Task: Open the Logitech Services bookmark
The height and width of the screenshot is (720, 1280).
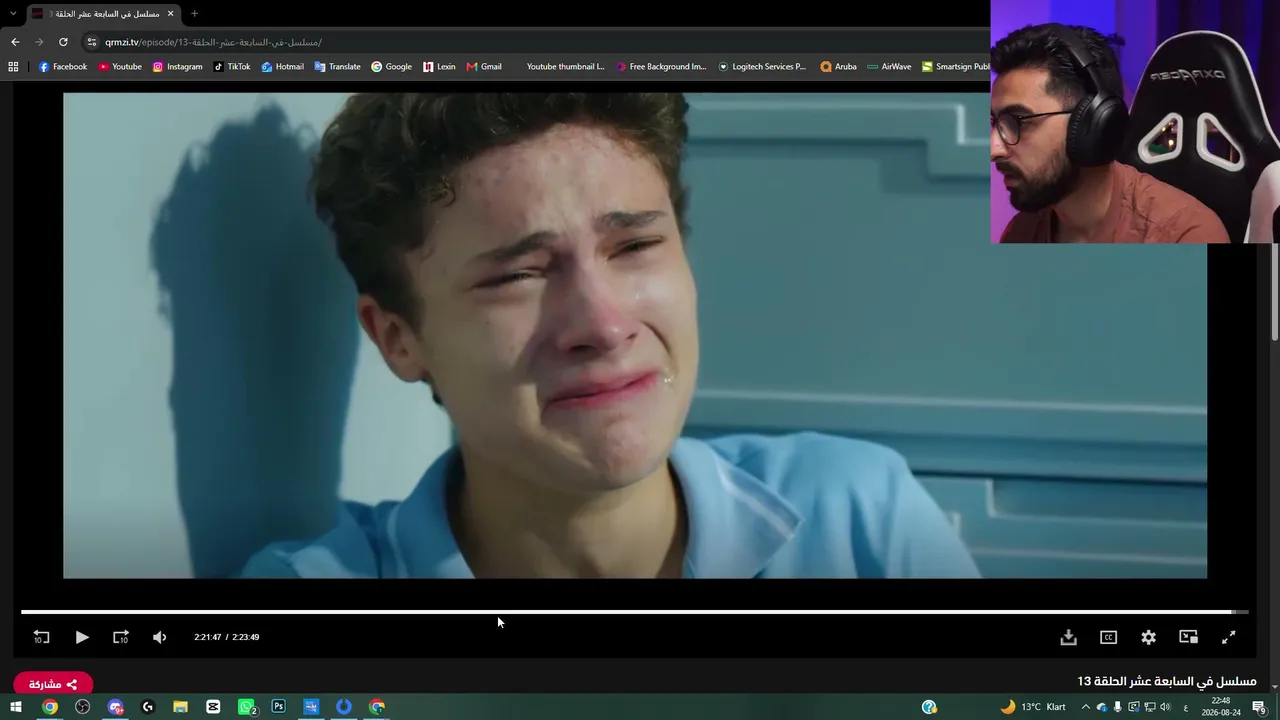Action: 762,67
